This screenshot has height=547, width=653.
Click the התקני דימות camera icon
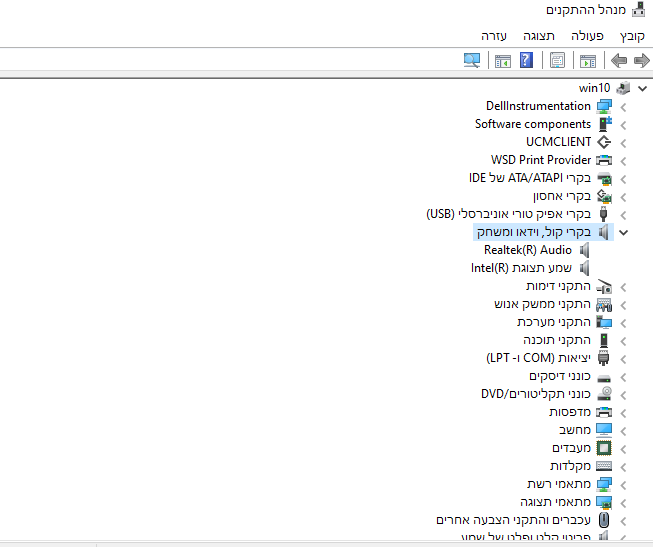(604, 287)
